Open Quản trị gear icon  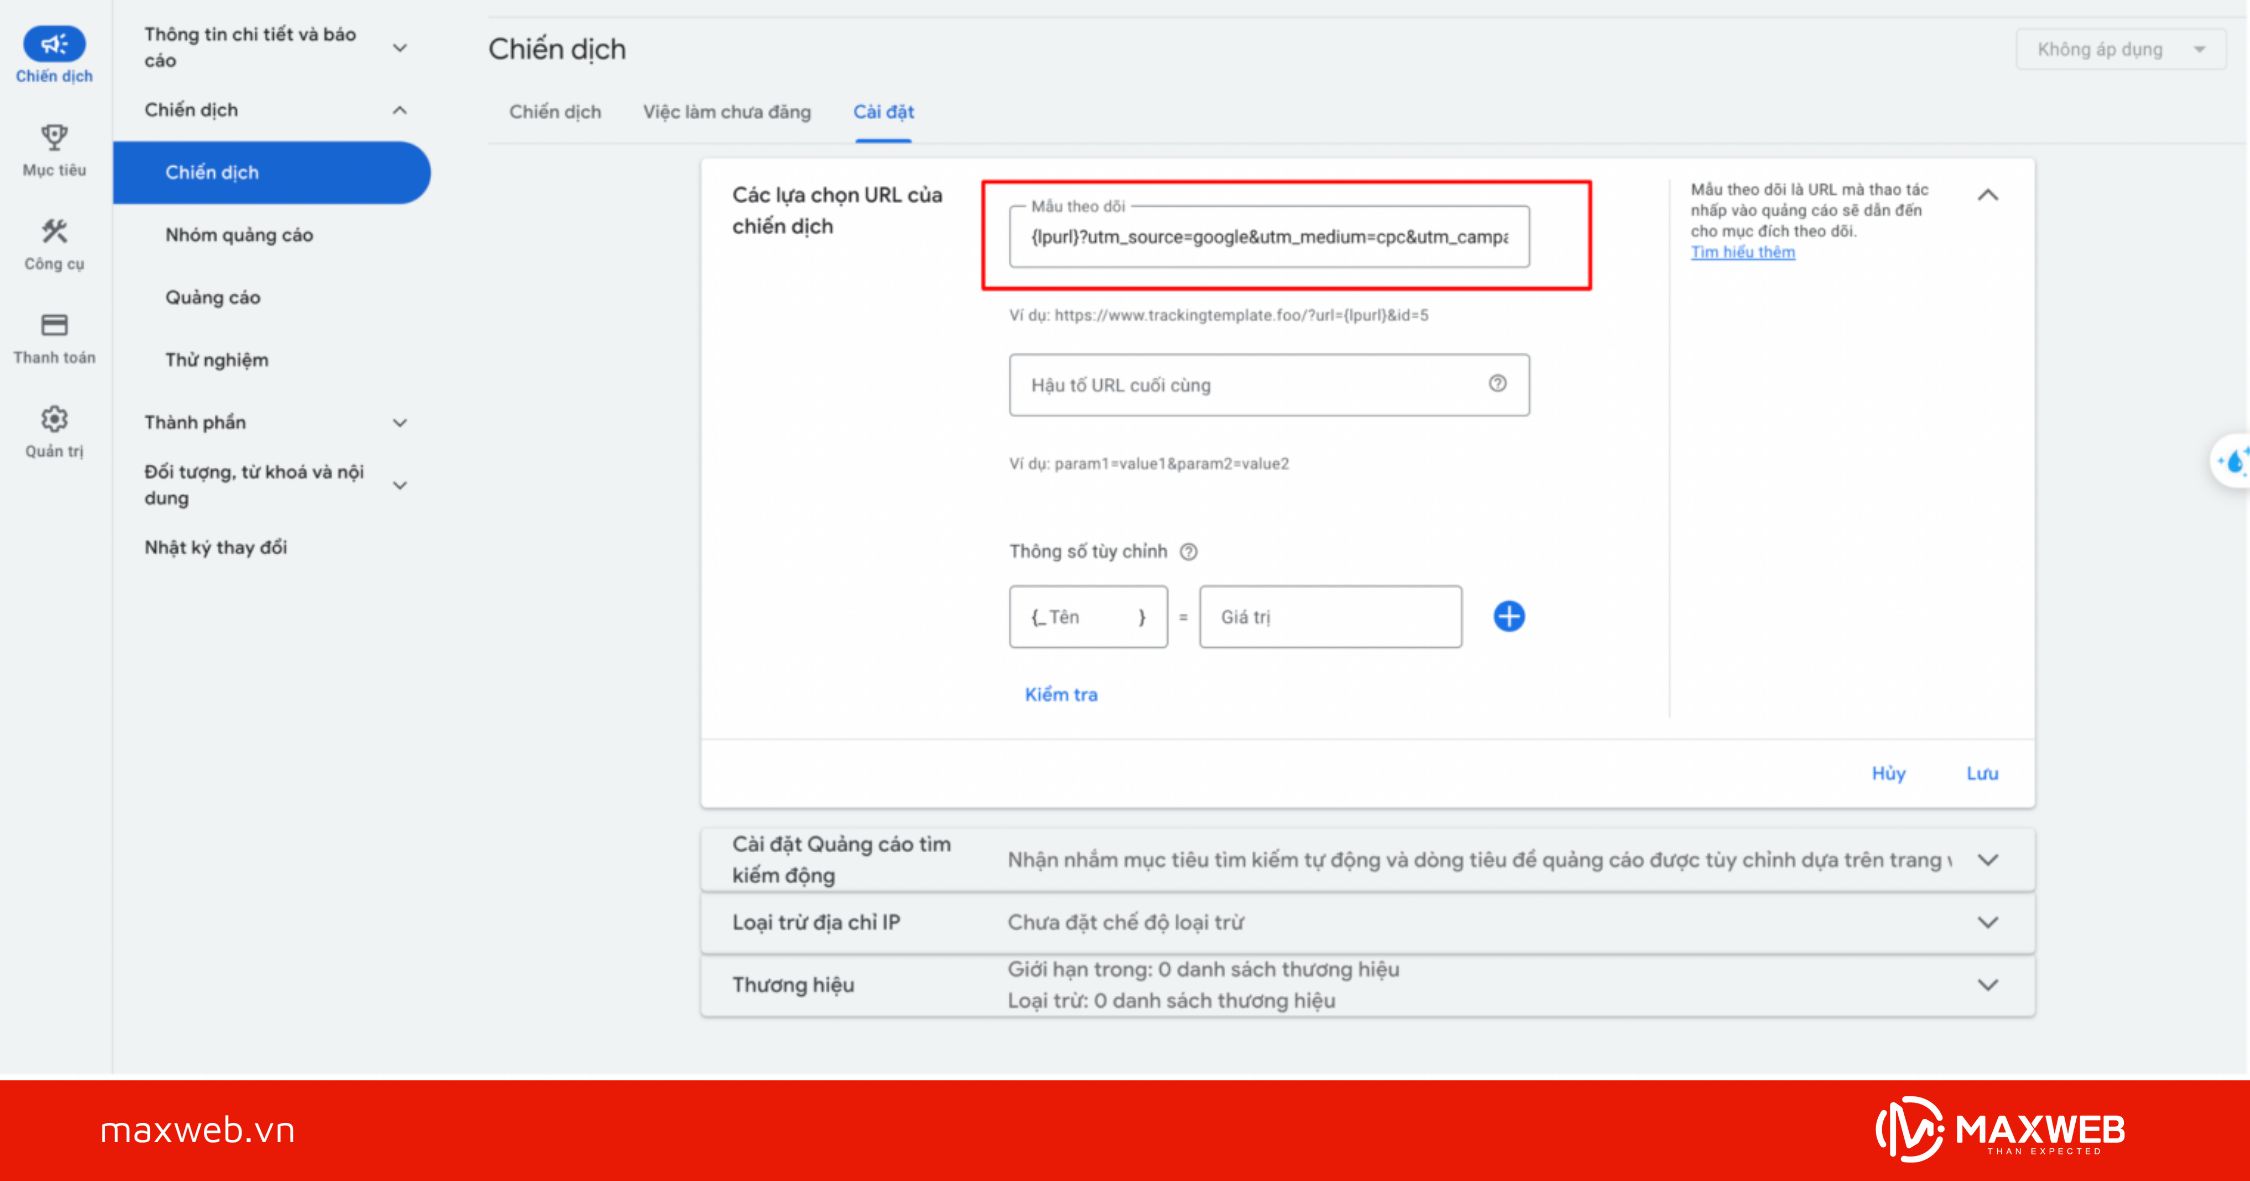(x=54, y=419)
